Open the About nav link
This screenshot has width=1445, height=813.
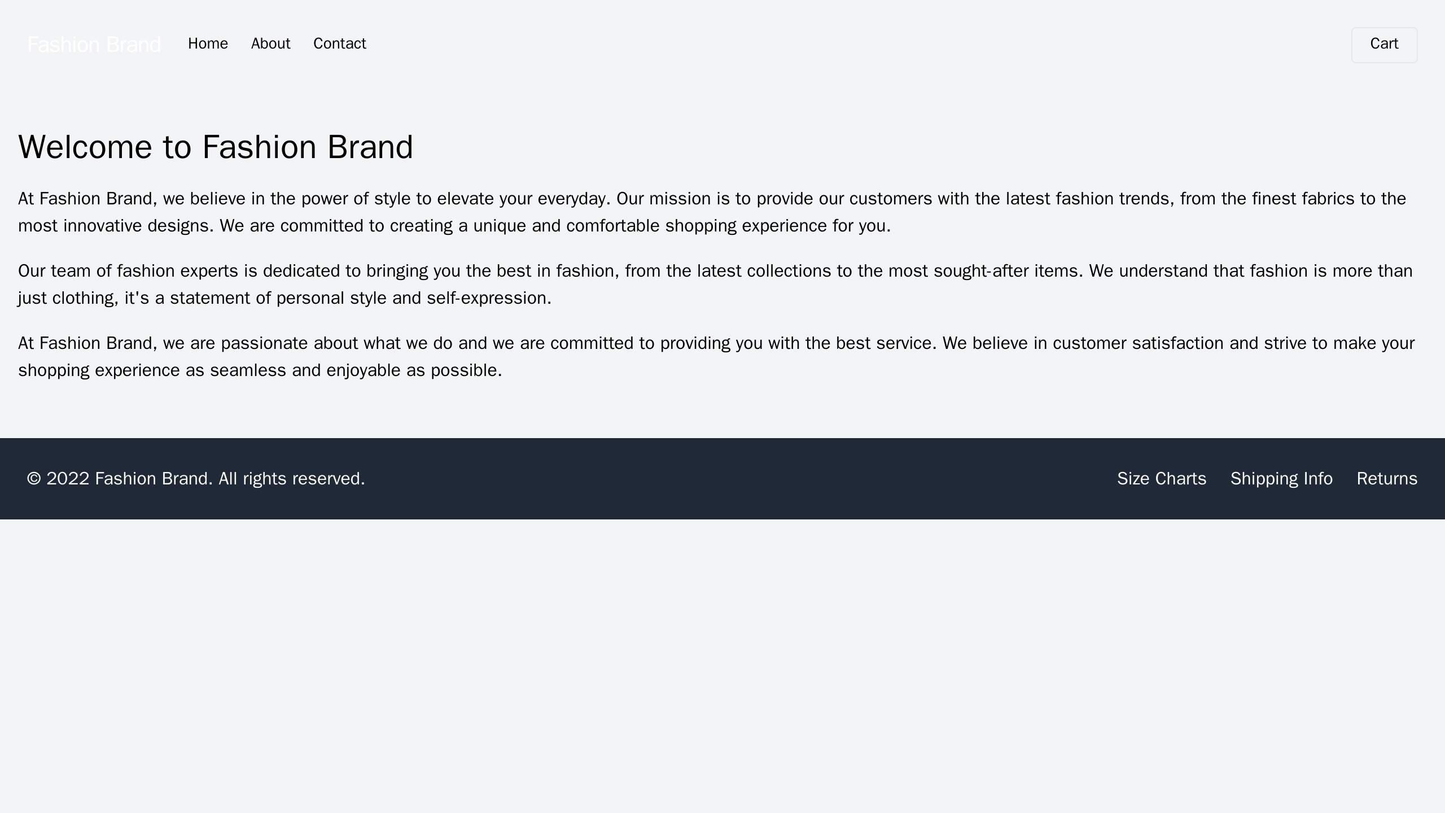270,44
